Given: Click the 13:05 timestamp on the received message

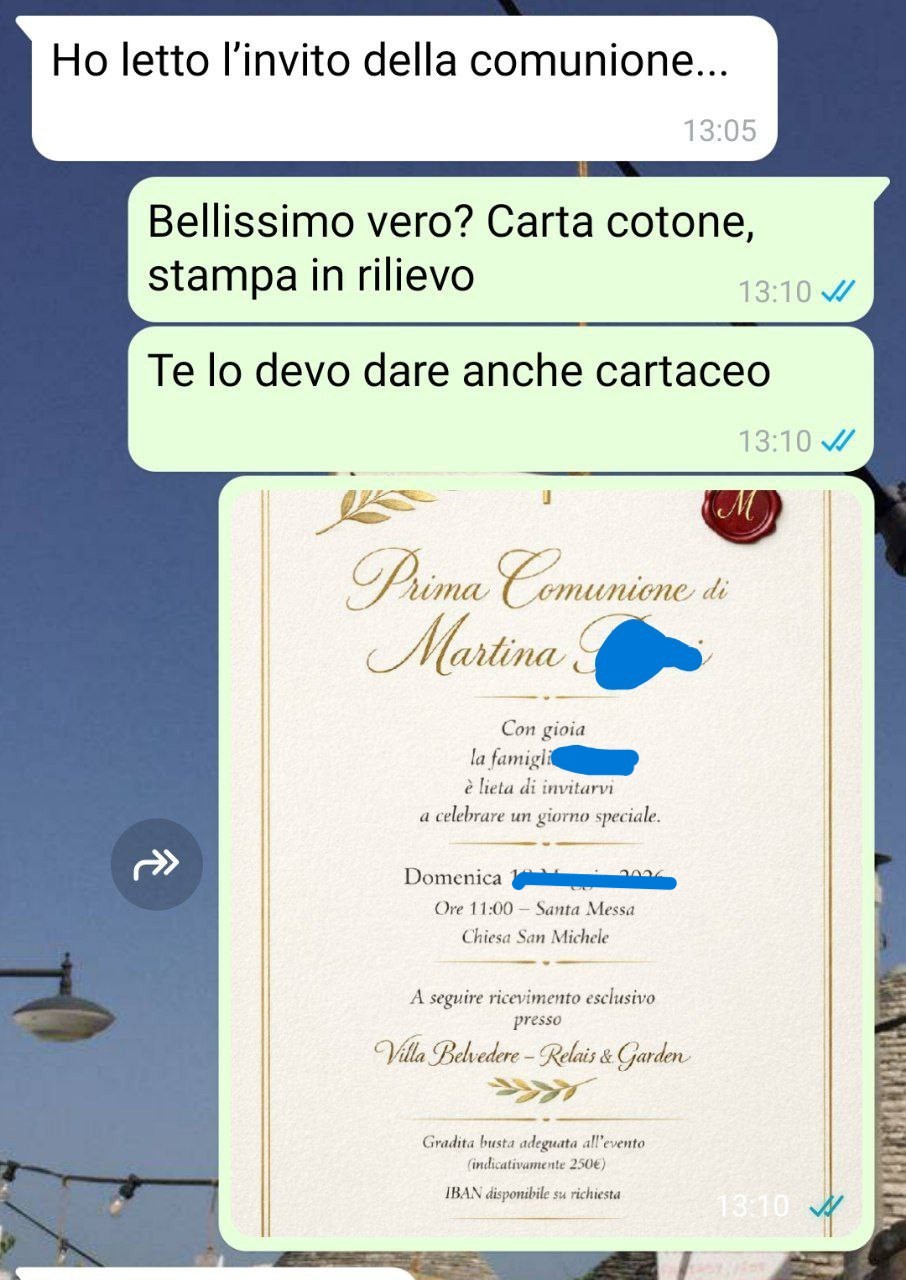Looking at the screenshot, I should (x=720, y=130).
